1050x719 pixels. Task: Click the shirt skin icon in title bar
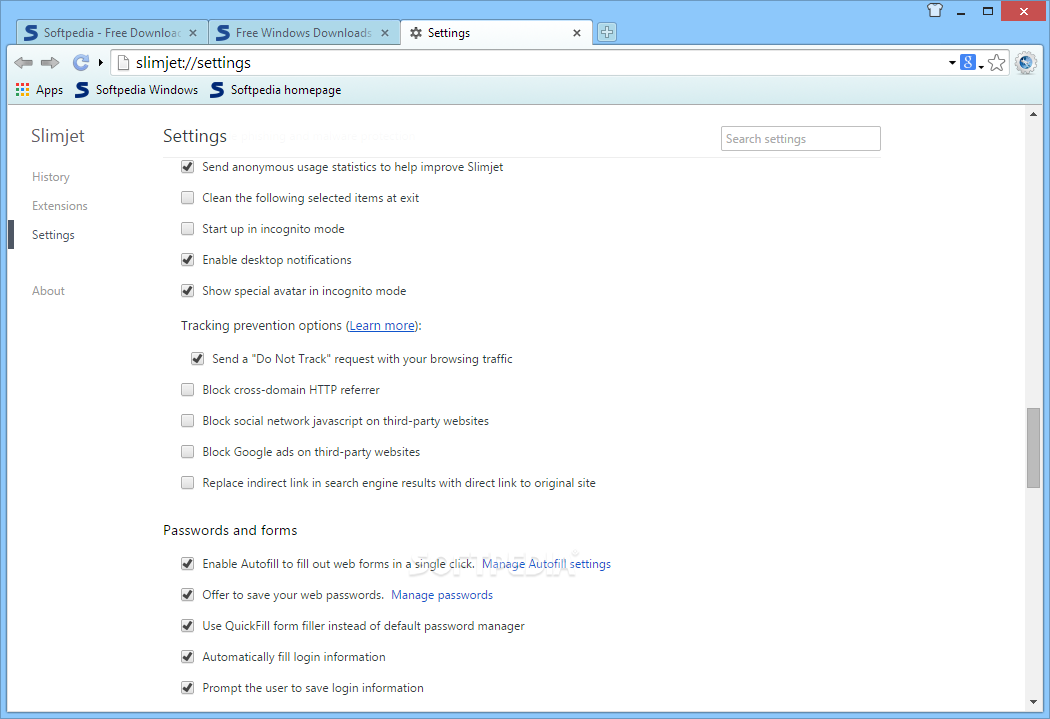click(x=935, y=10)
